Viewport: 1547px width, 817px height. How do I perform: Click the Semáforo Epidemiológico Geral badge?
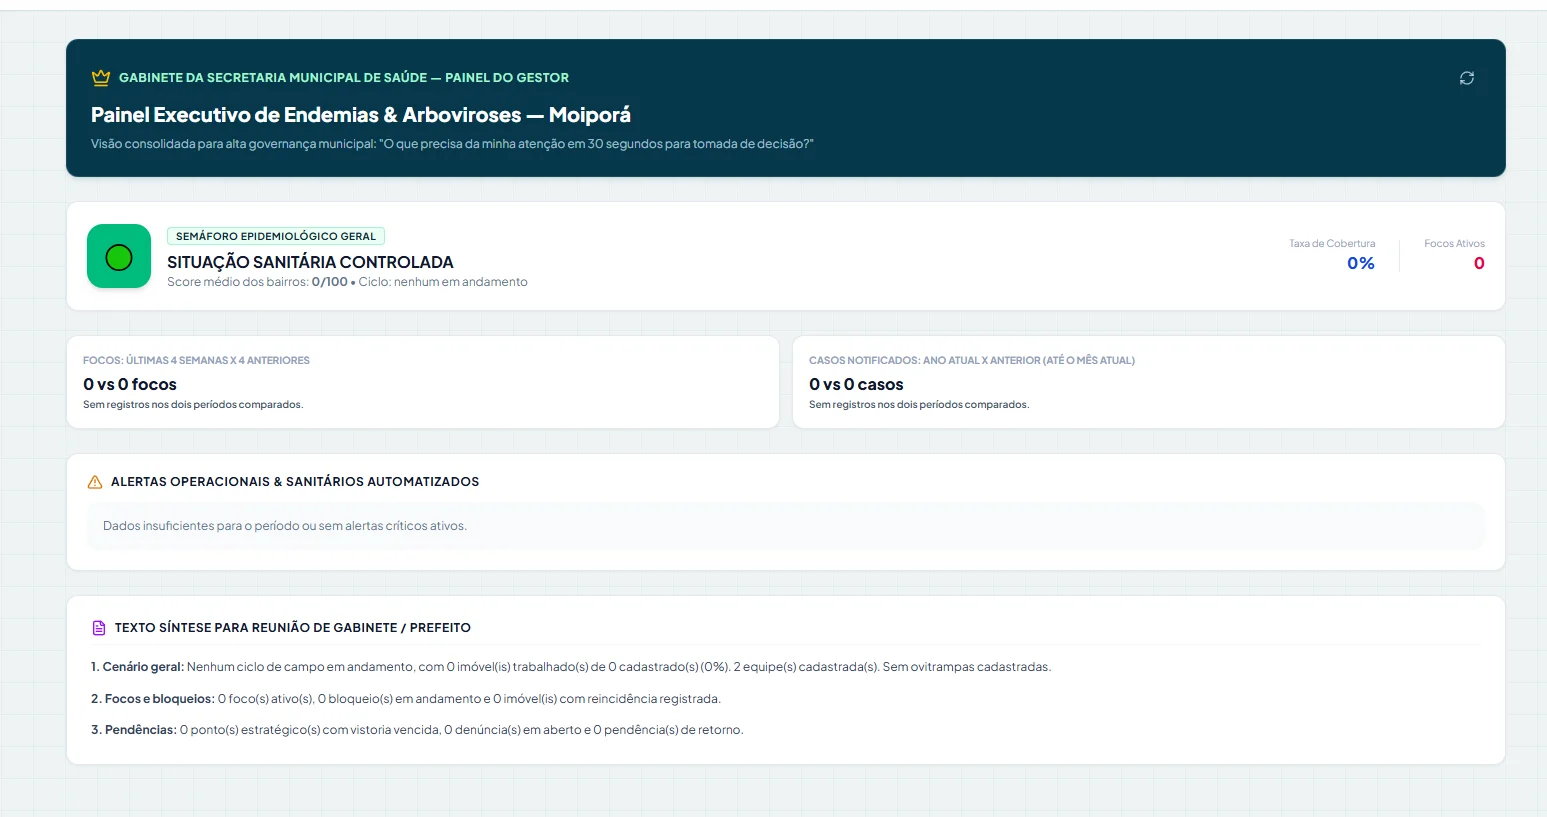[276, 236]
